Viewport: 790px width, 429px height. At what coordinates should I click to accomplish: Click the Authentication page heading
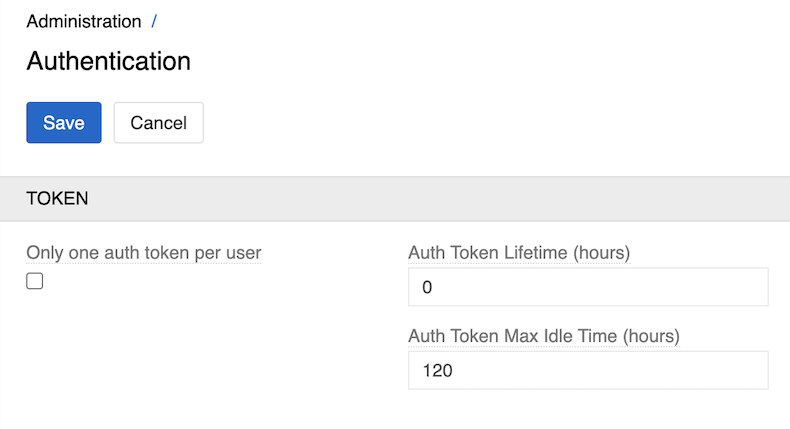click(108, 61)
